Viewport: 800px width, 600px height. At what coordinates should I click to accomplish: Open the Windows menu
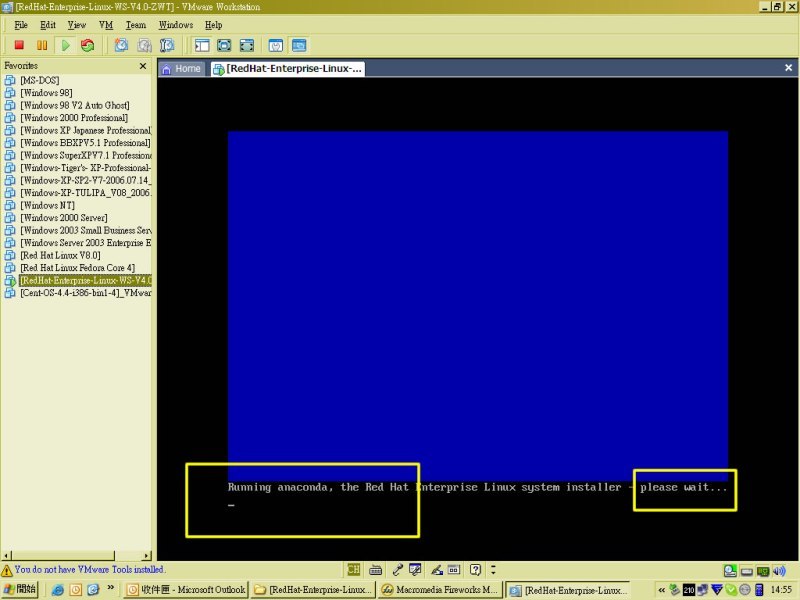[x=176, y=25]
